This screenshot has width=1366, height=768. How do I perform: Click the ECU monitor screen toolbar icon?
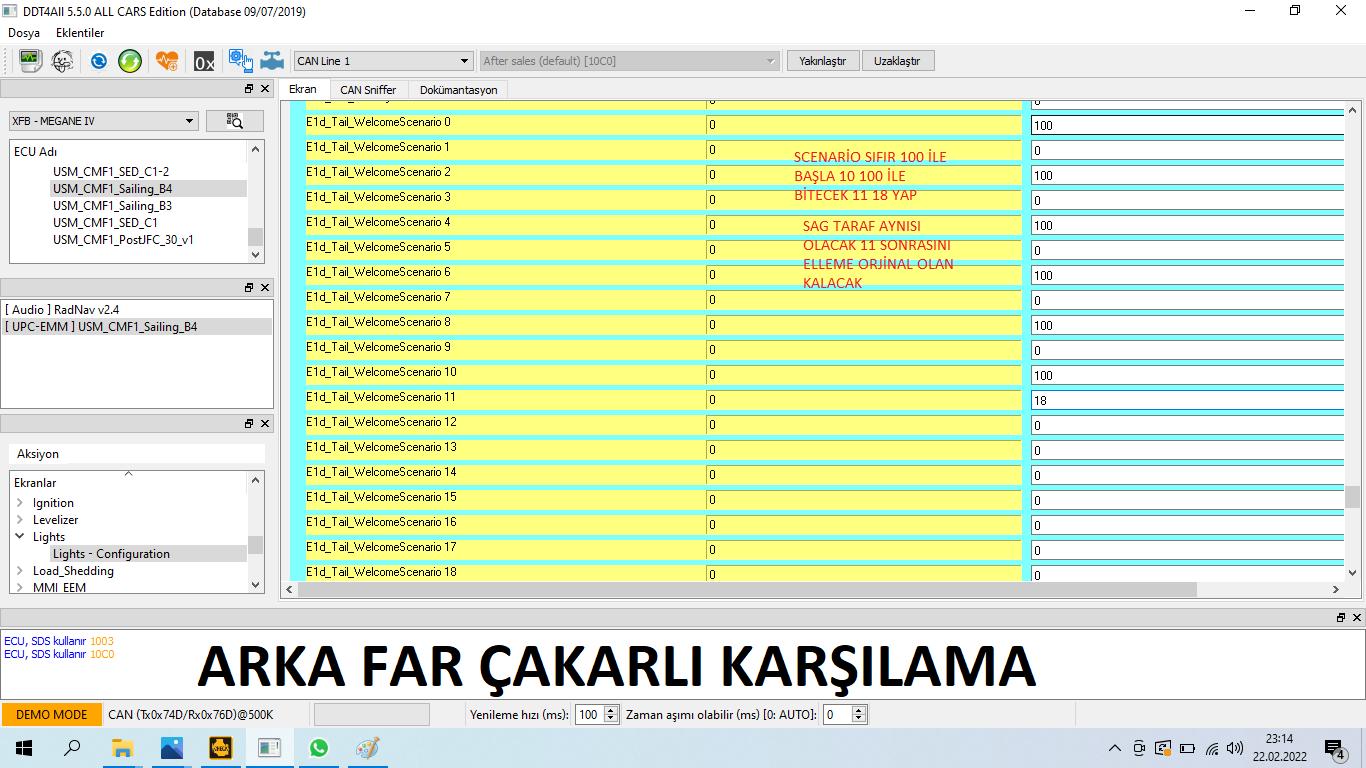tap(31, 61)
